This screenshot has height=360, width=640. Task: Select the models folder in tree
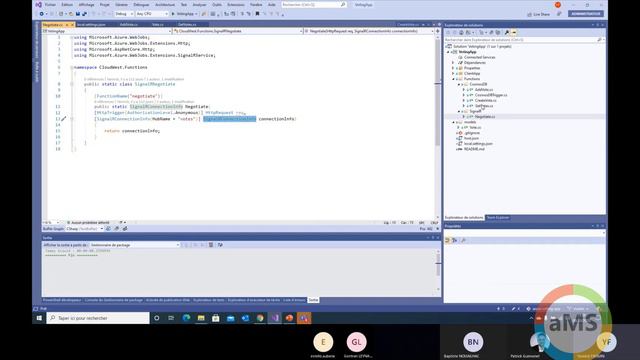pyautogui.click(x=470, y=122)
